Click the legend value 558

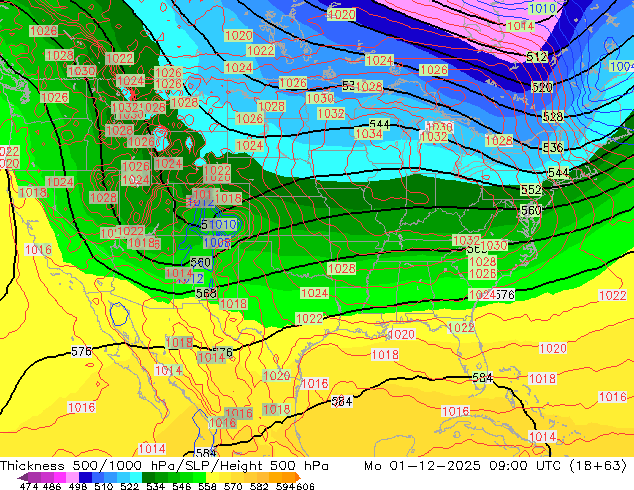(x=207, y=486)
